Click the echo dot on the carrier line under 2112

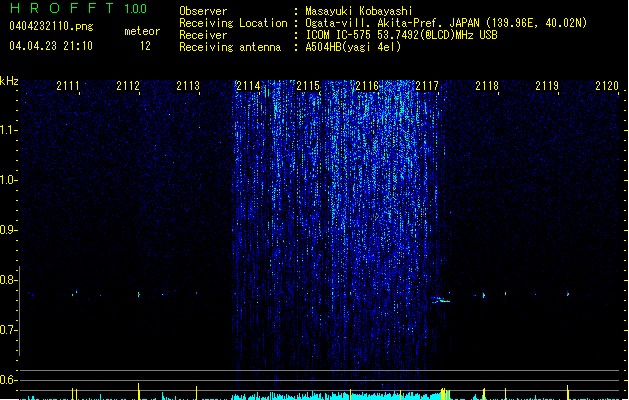[x=138, y=294]
